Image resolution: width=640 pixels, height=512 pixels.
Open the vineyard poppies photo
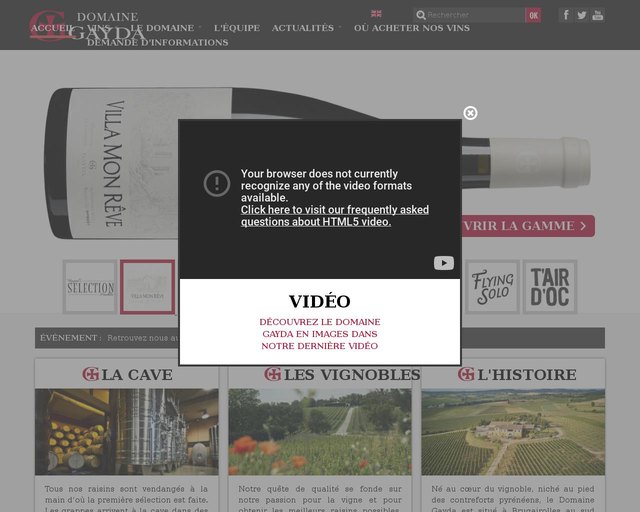[320, 432]
